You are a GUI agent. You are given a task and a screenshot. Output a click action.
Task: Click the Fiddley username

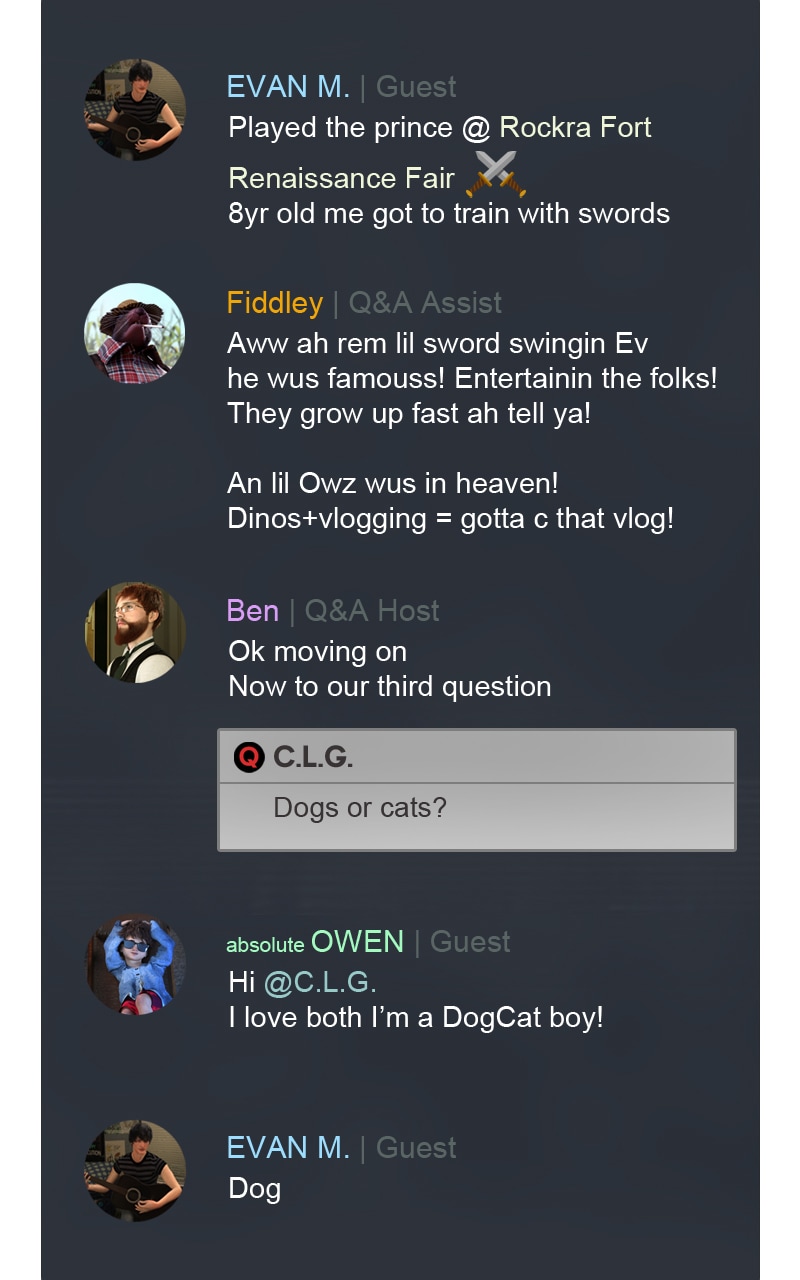tap(275, 303)
